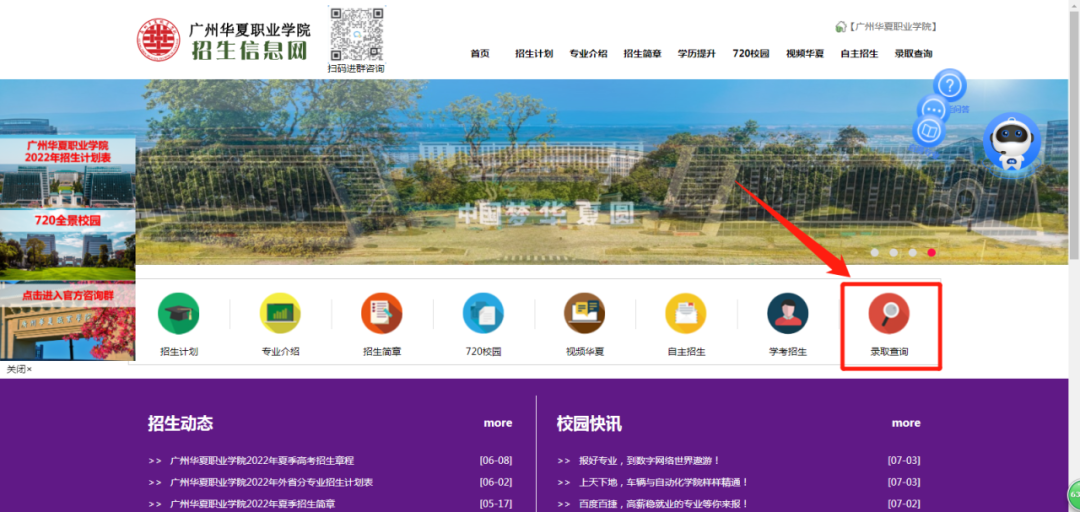Click the floating book icon
The width and height of the screenshot is (1080, 512).
(927, 130)
